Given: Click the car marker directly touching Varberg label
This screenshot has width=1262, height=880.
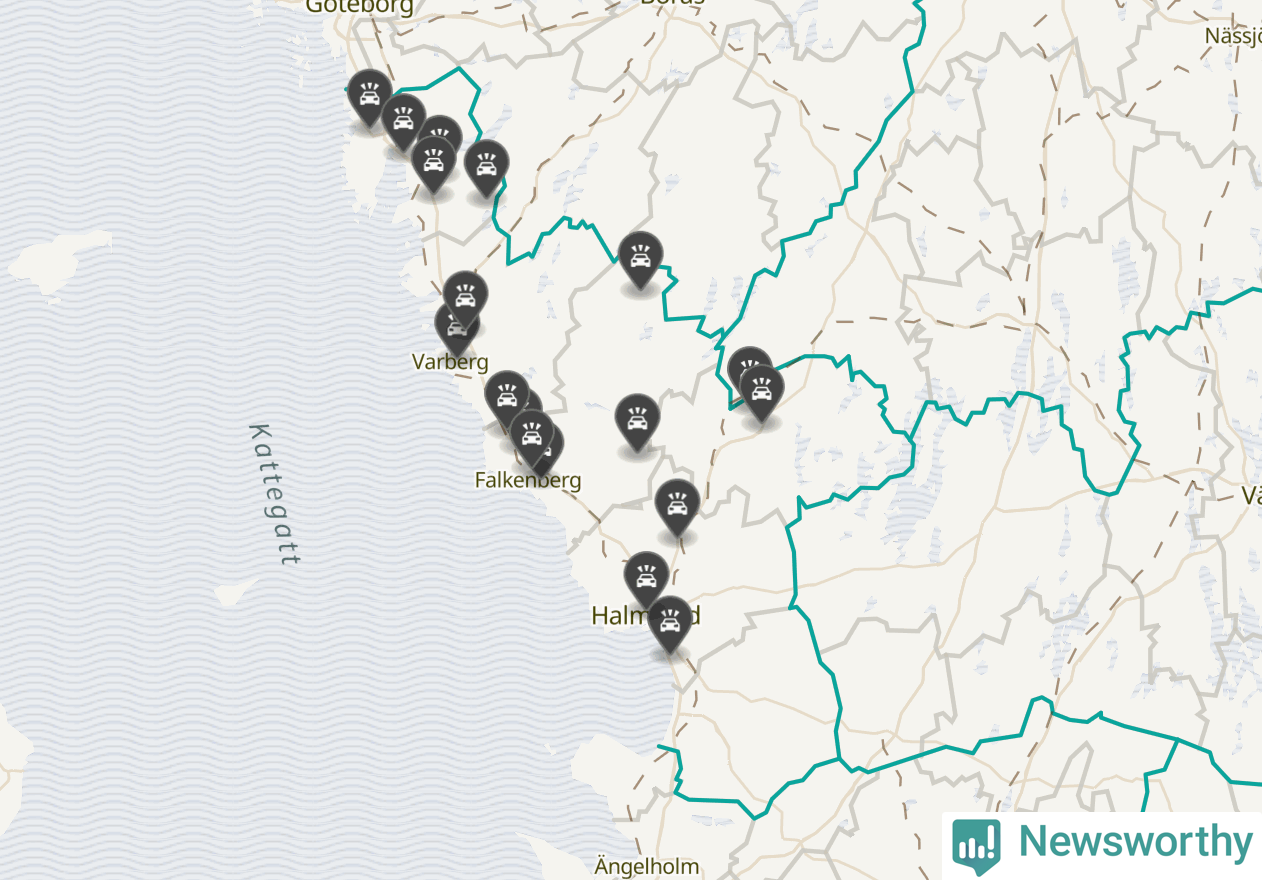Looking at the screenshot, I should [x=456, y=327].
